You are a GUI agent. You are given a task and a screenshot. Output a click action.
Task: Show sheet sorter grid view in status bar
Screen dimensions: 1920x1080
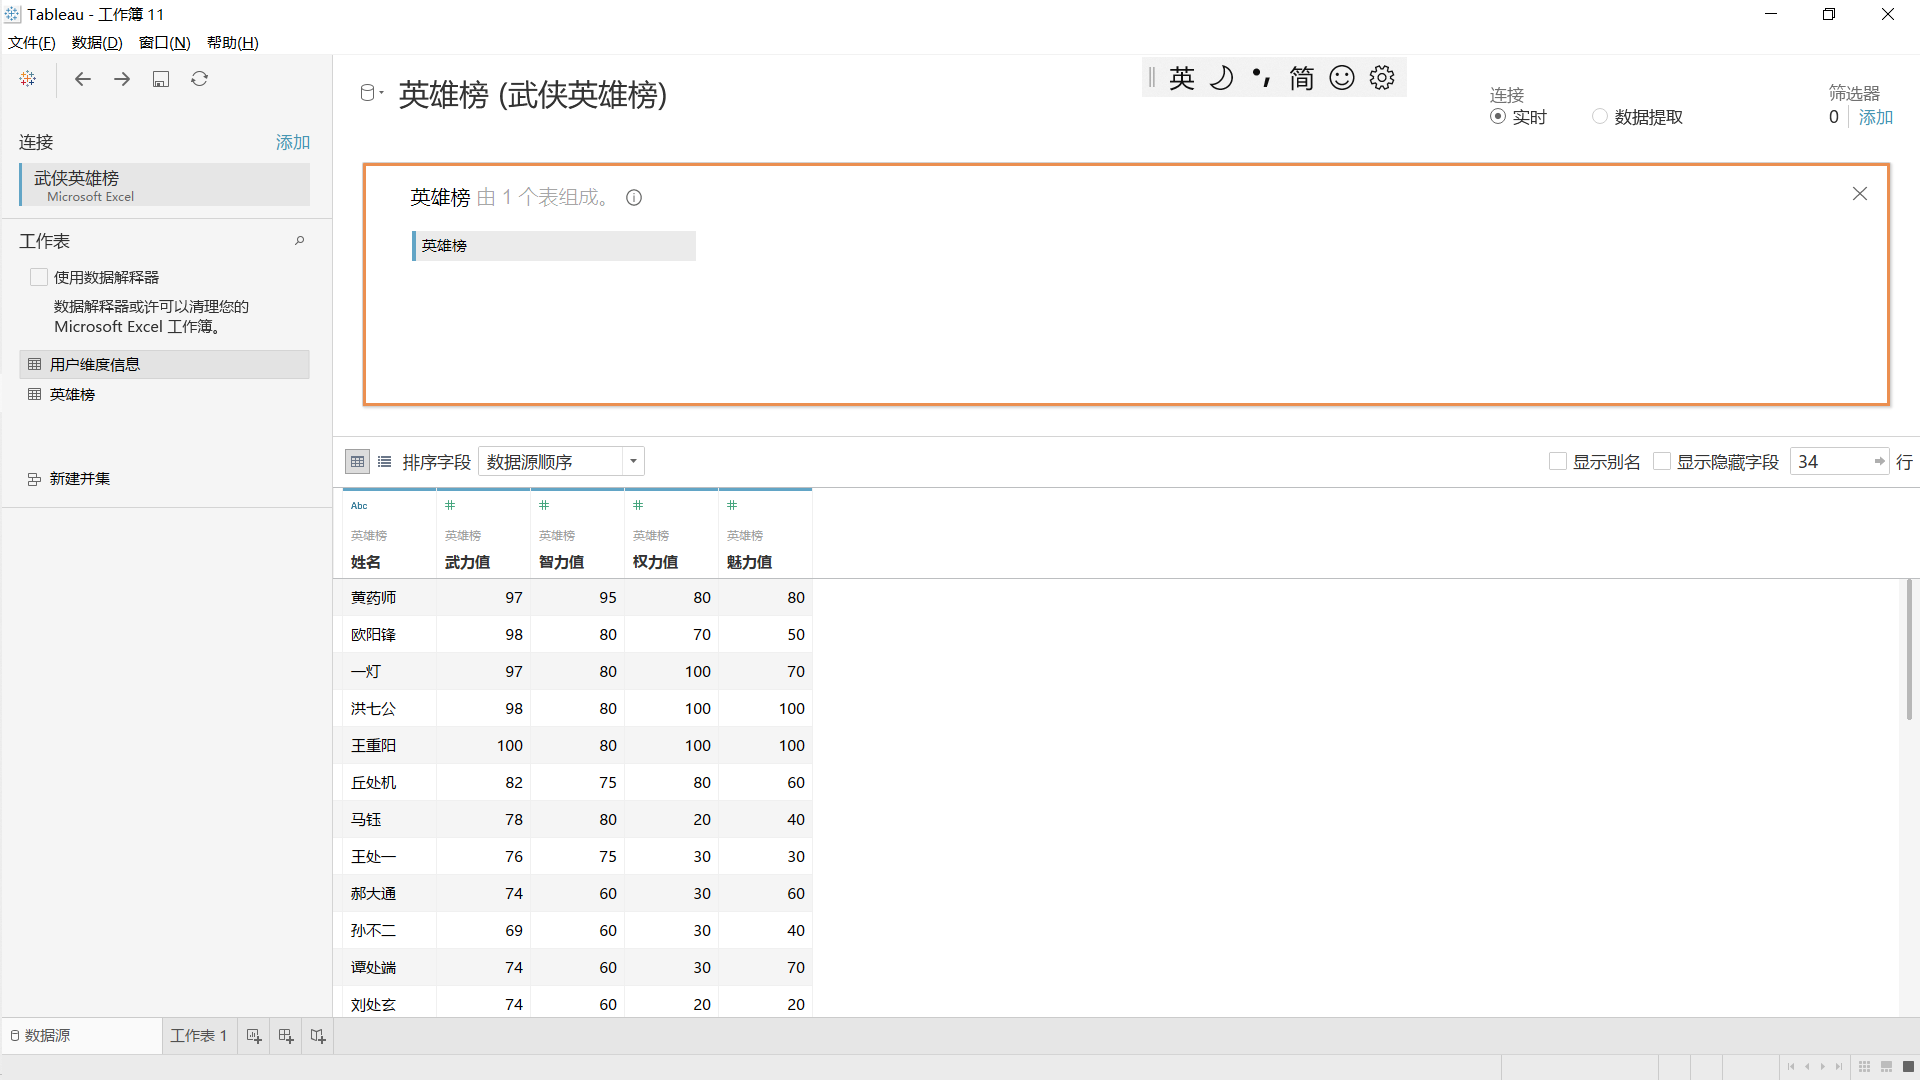click(1865, 1067)
